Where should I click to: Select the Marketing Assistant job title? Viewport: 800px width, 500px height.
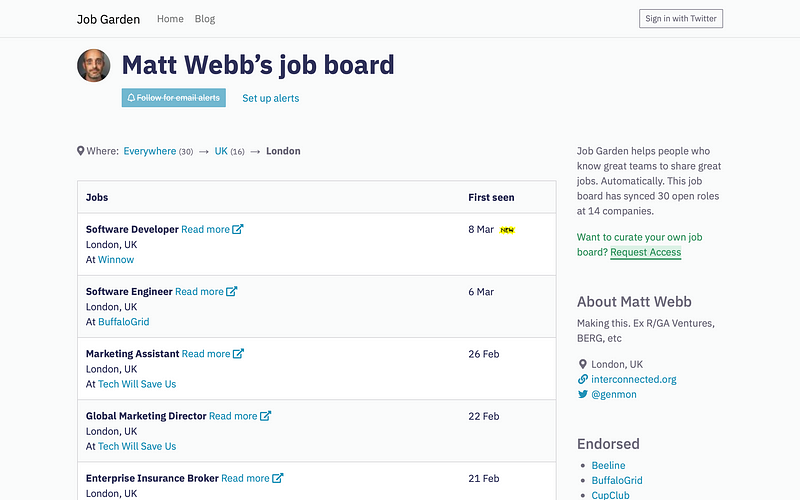(x=133, y=354)
